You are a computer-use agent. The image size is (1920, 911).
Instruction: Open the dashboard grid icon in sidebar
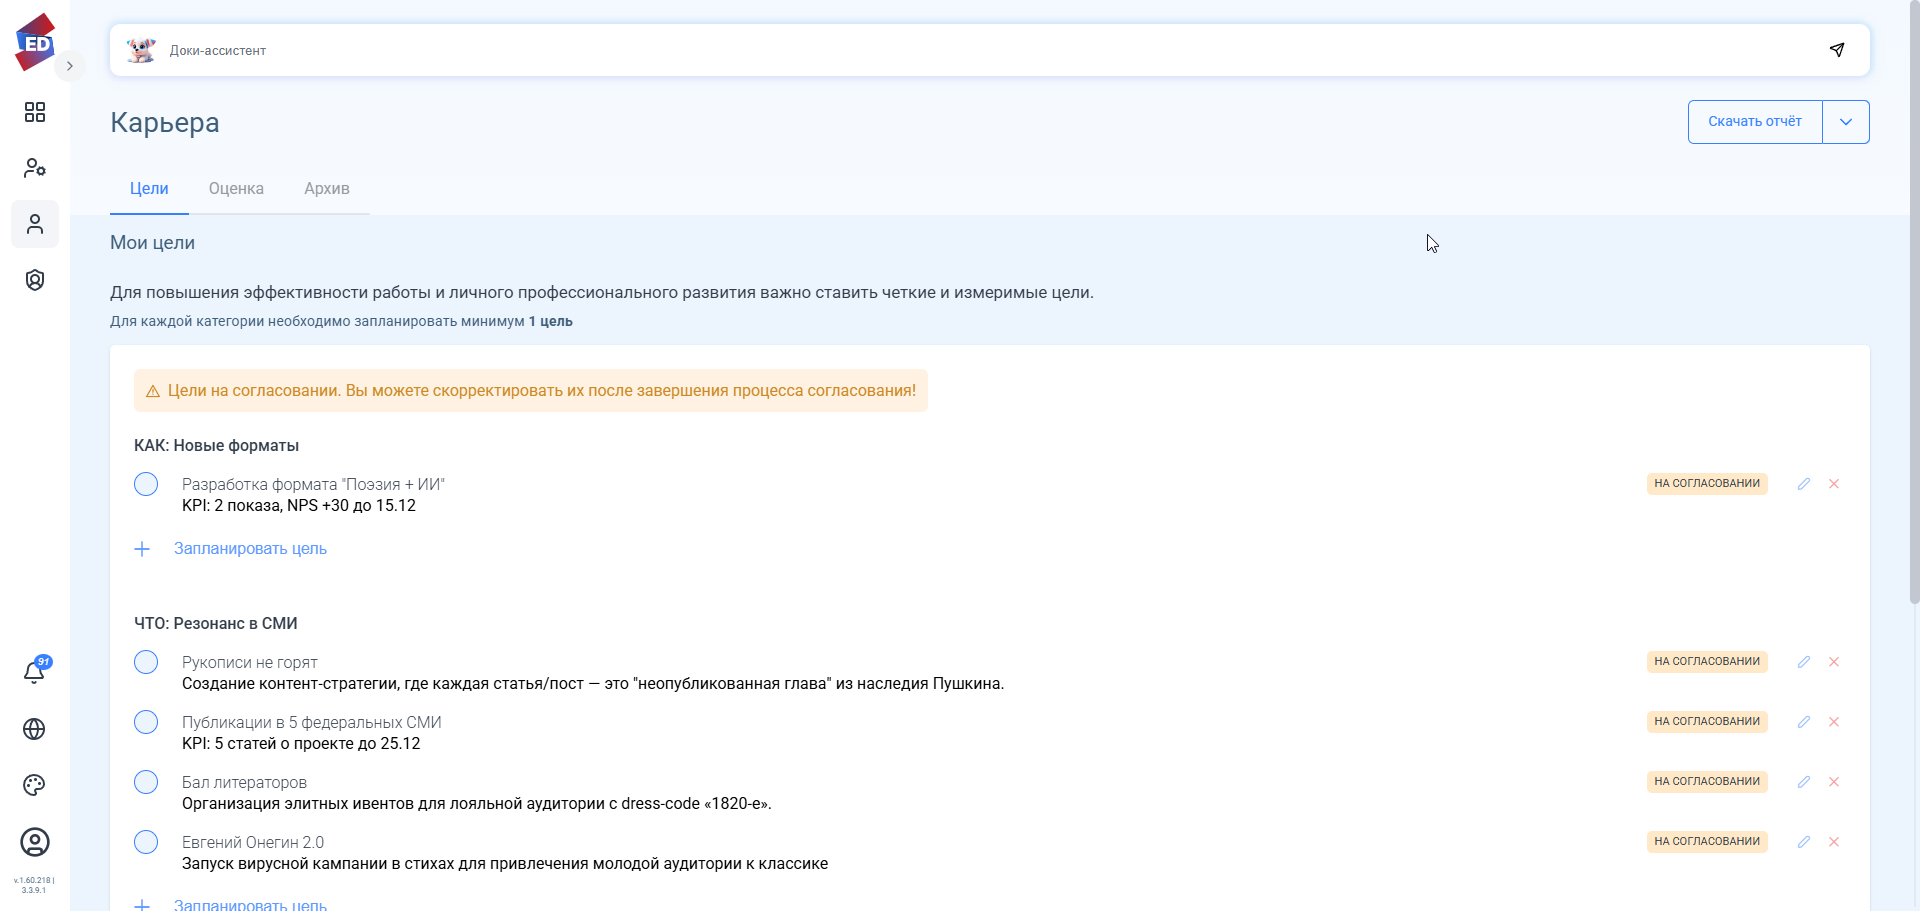pos(35,112)
